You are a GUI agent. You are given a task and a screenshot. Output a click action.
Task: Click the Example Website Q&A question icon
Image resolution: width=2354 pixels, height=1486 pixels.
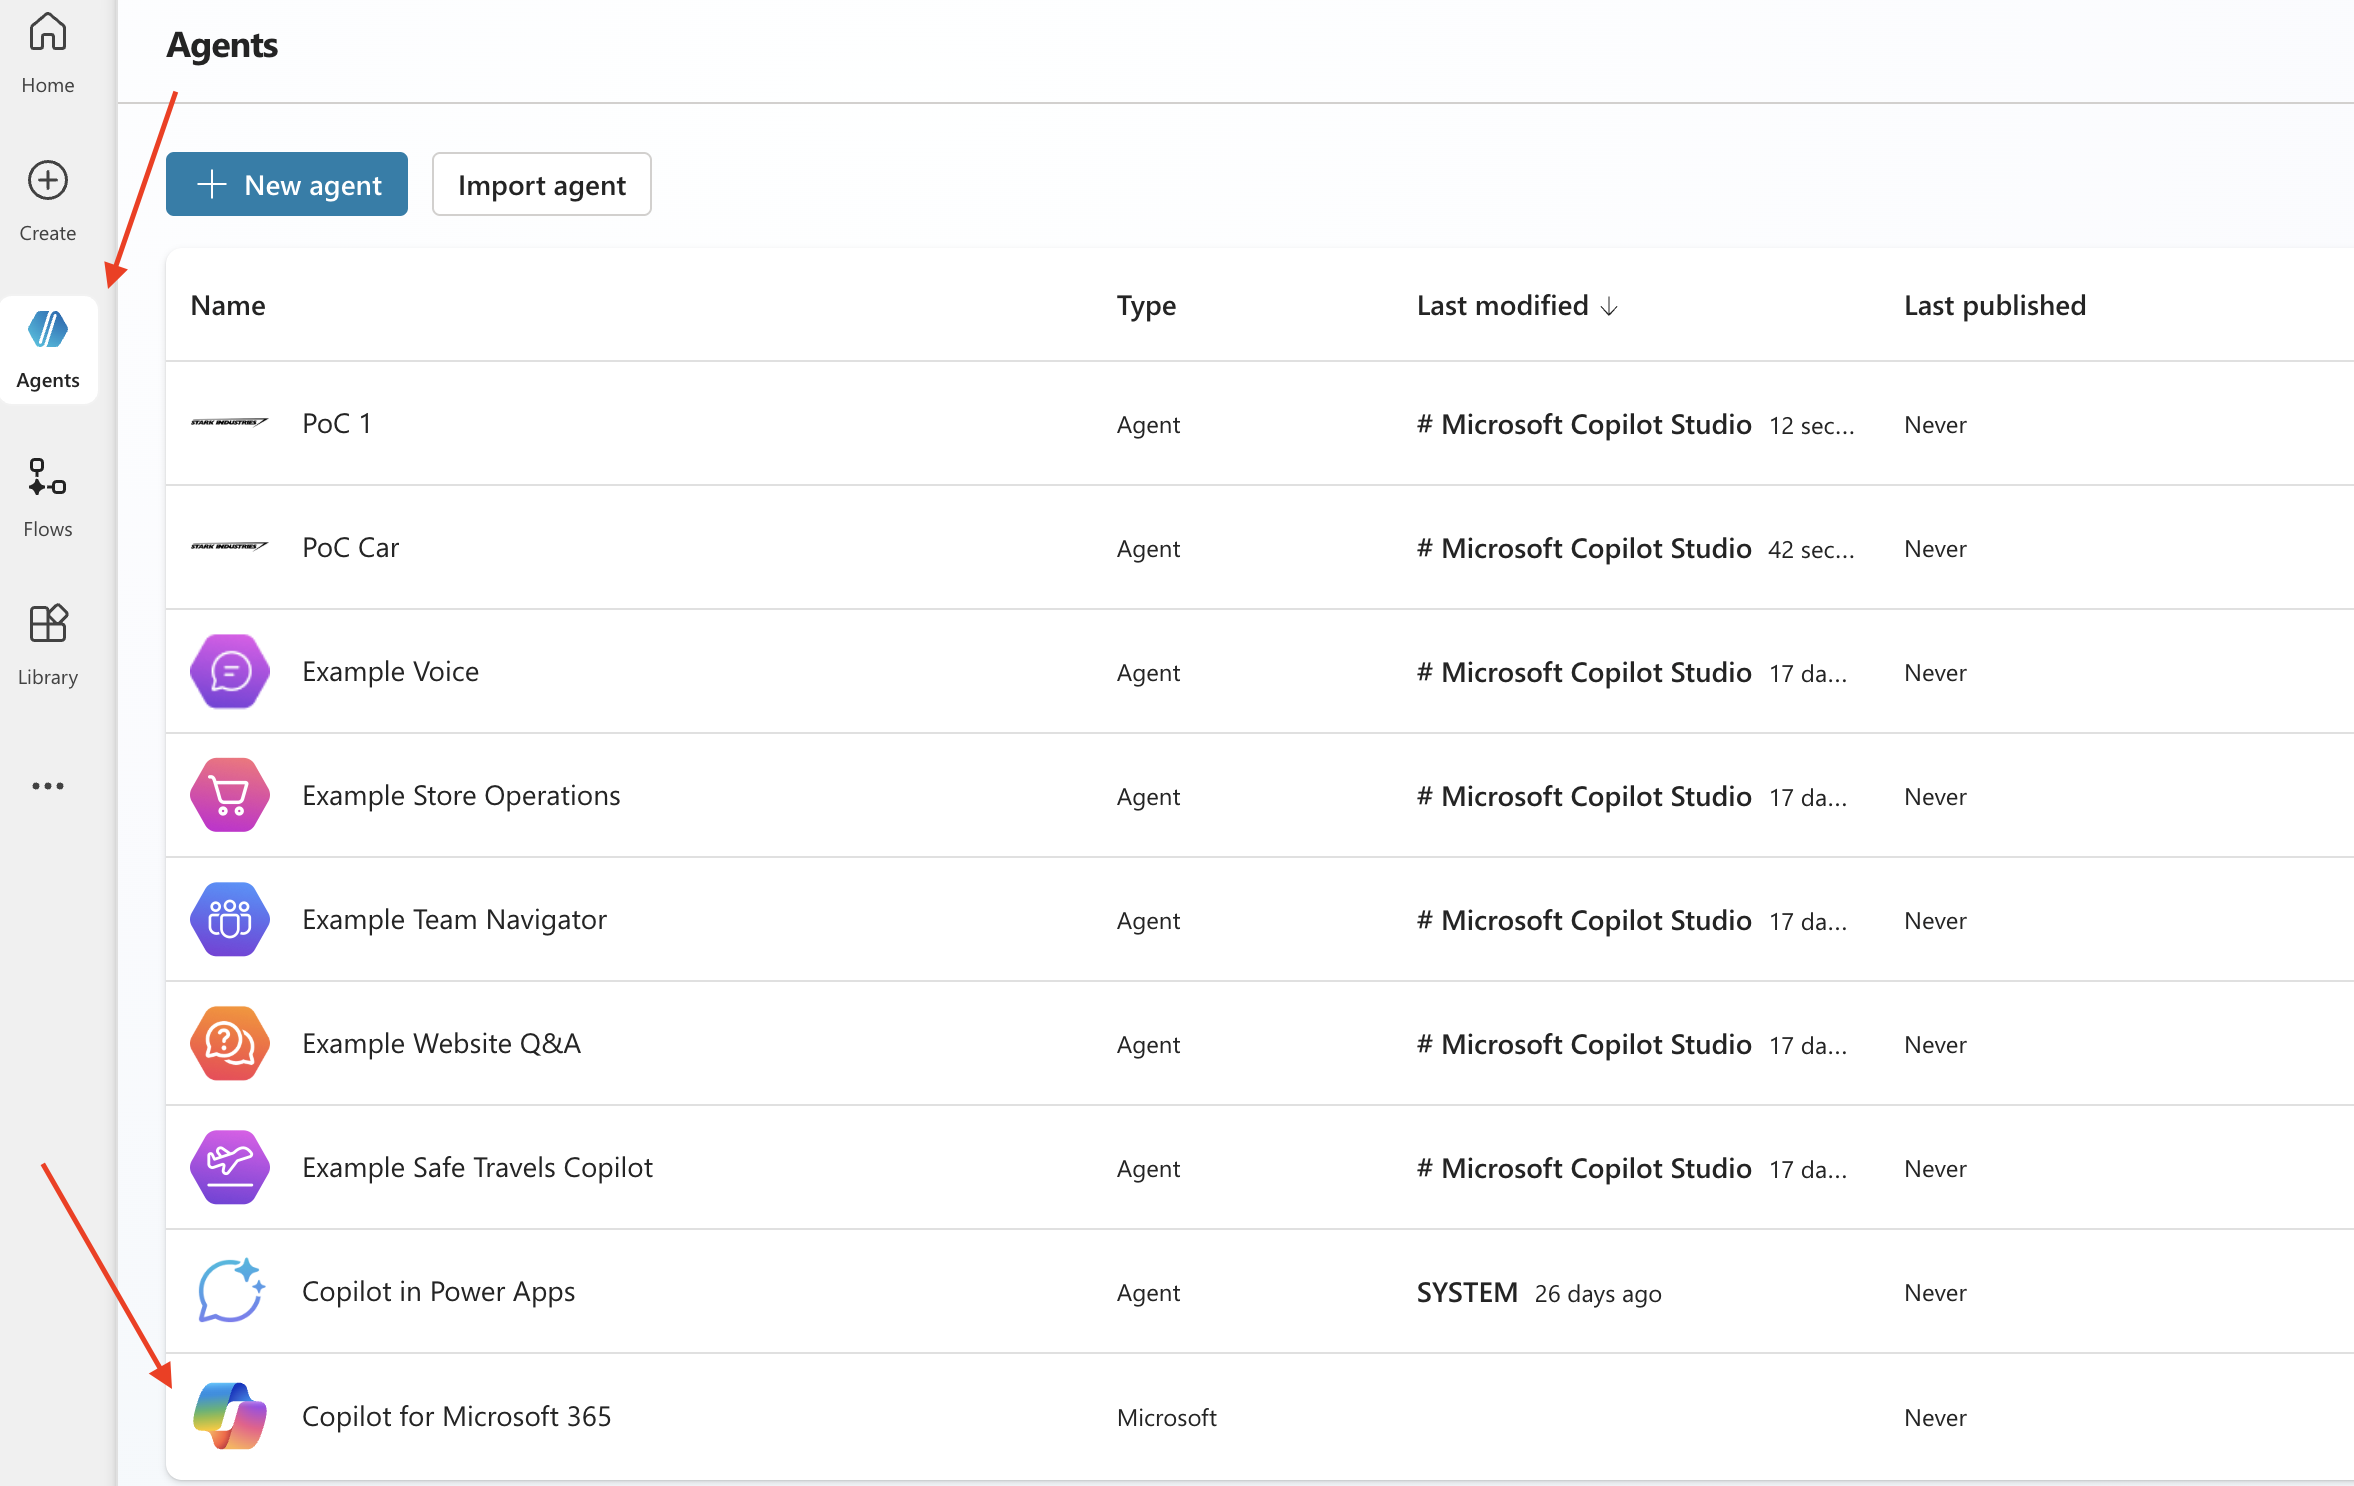click(230, 1043)
